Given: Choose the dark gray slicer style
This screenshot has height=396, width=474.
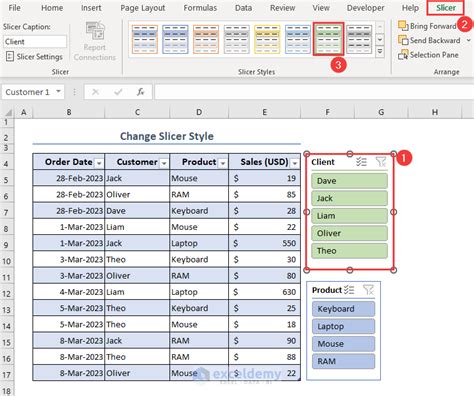Looking at the screenshot, I should click(x=359, y=39).
